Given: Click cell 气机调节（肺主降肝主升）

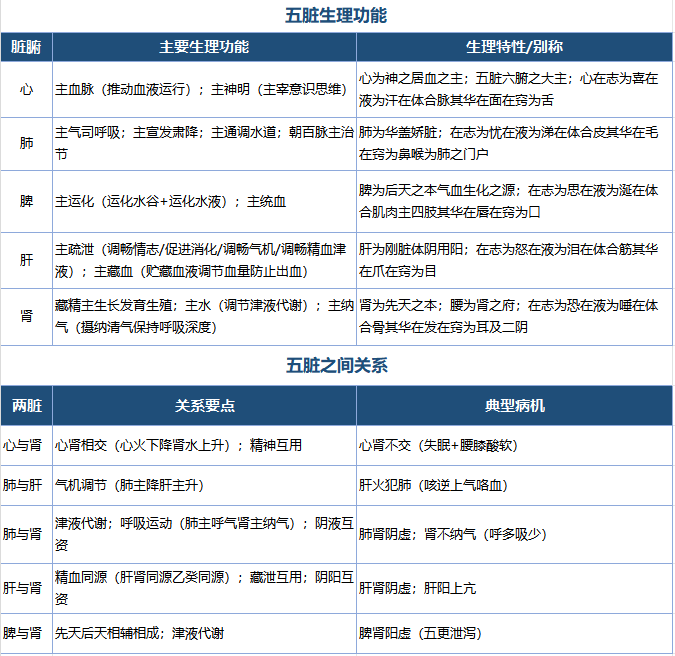Looking at the screenshot, I should coord(204,486).
